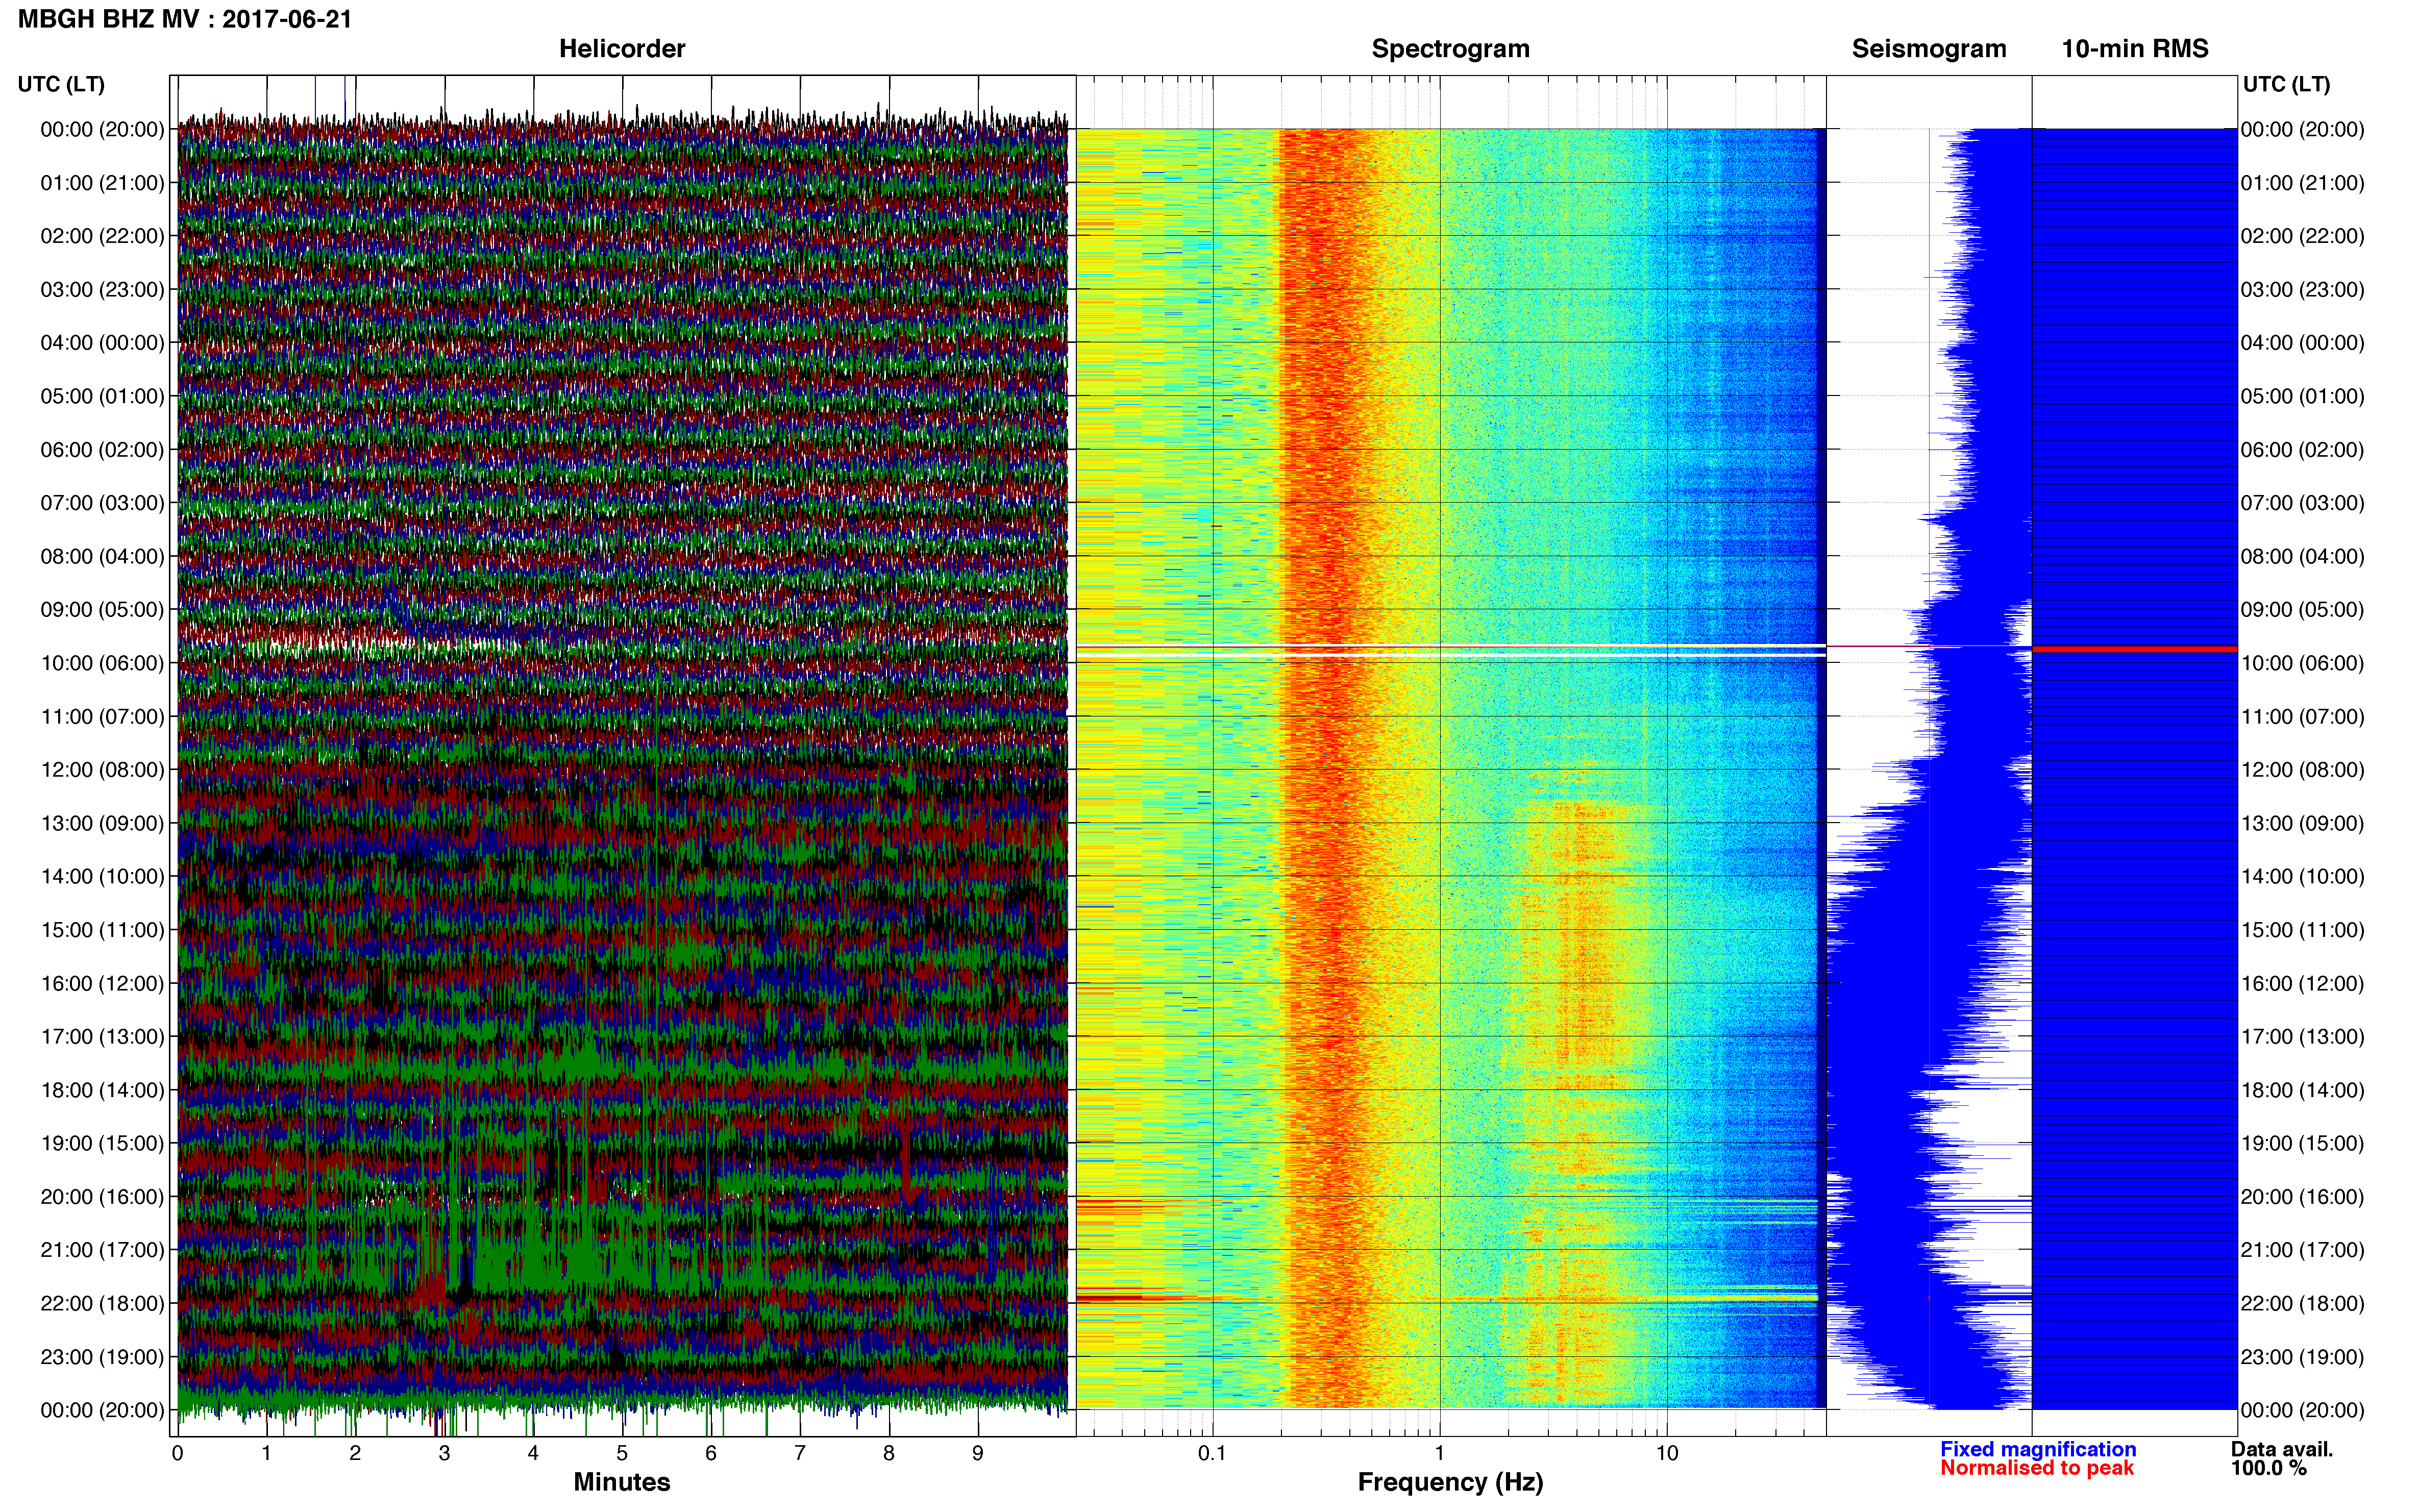The width and height of the screenshot is (2419, 1512).
Task: Select '18:00 (14:00)' label left of helicorder
Action: pyautogui.click(x=102, y=1090)
